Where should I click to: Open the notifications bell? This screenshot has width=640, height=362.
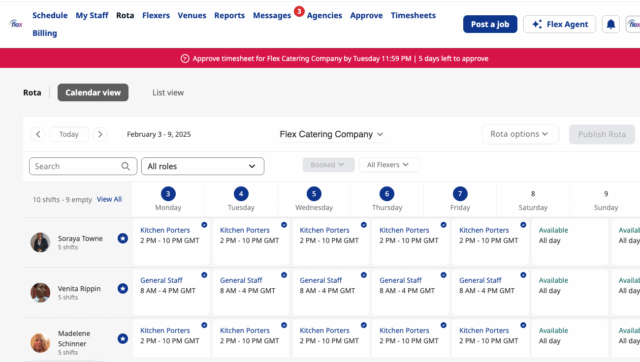pos(611,24)
